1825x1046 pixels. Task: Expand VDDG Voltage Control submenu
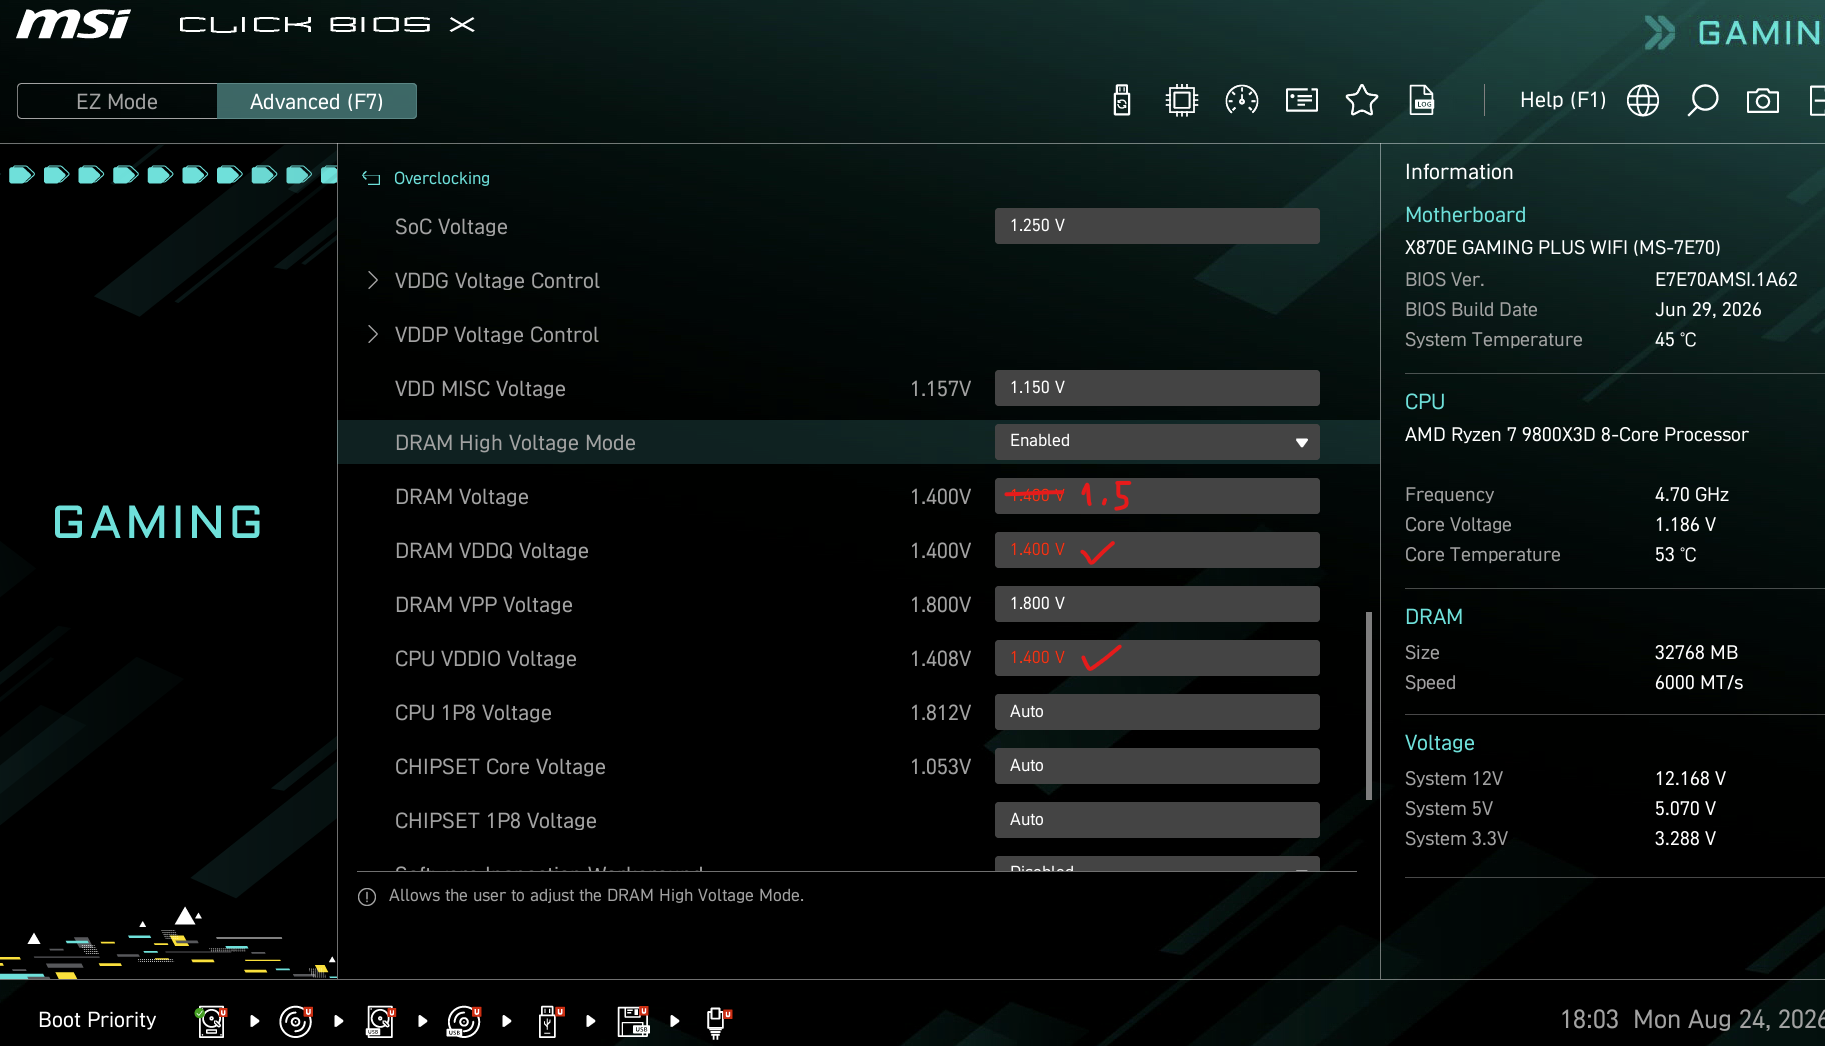[497, 281]
